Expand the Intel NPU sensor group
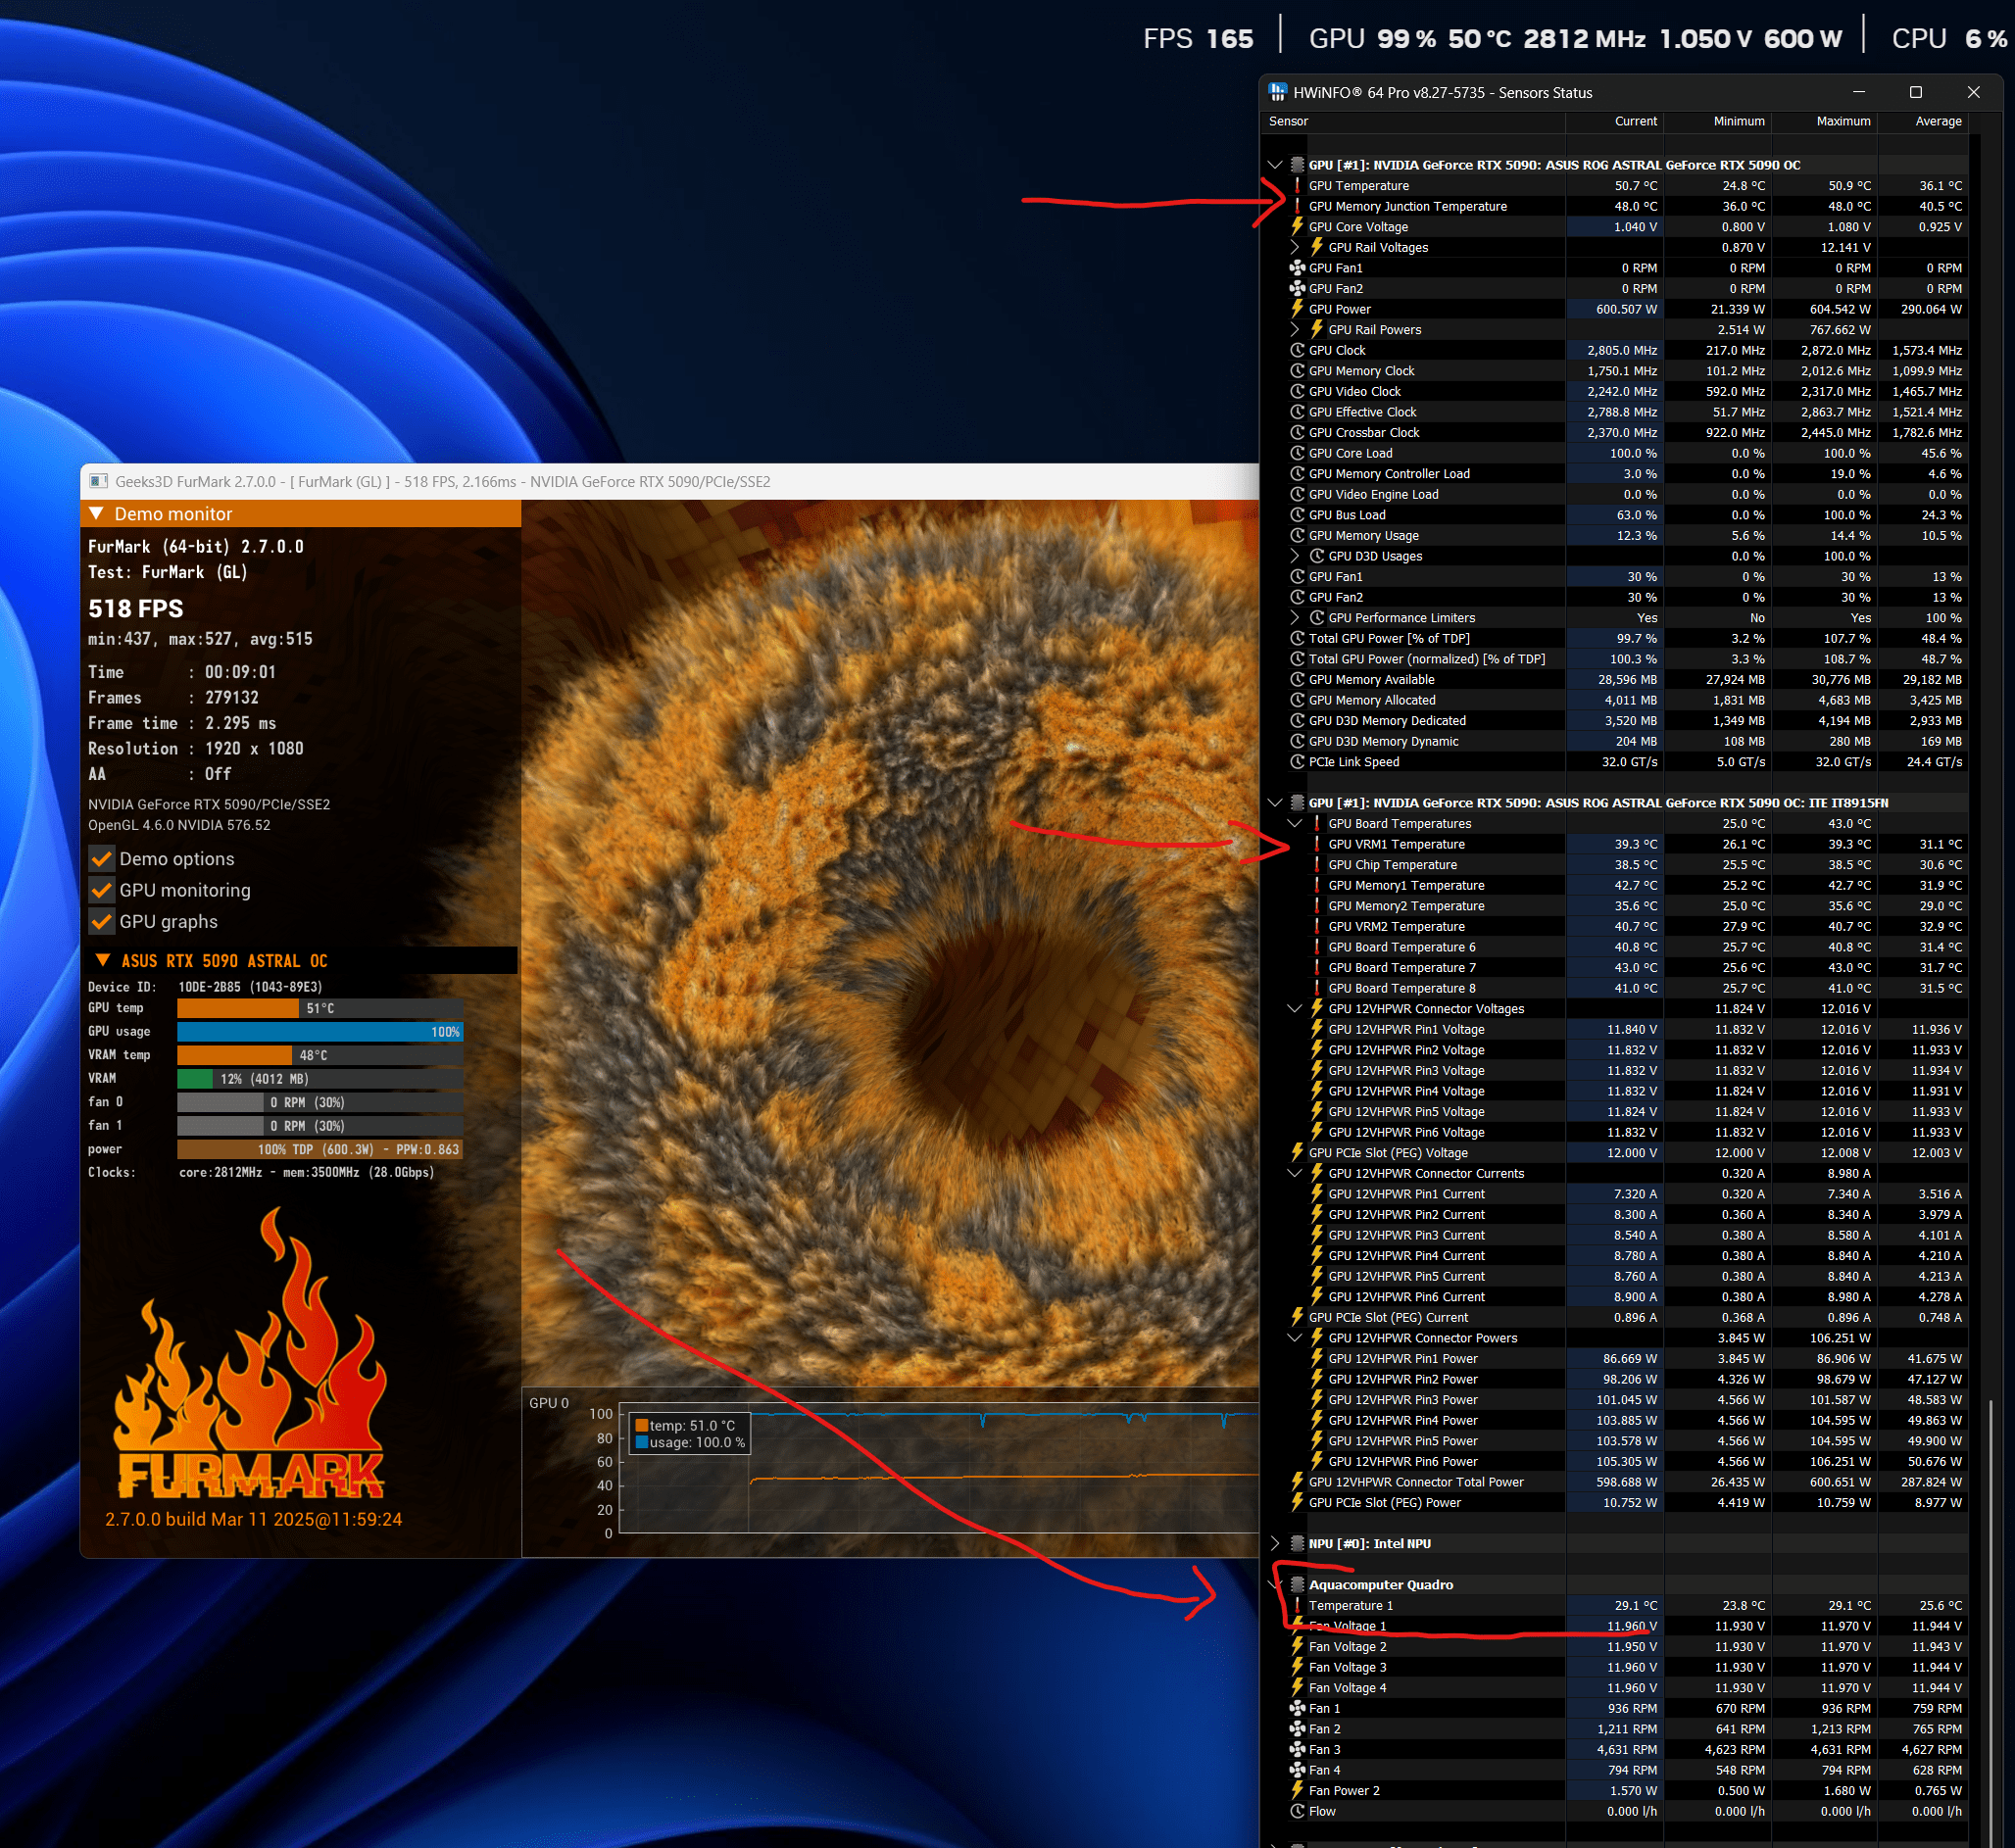Screen dimensions: 2015x1848 1275,1543
